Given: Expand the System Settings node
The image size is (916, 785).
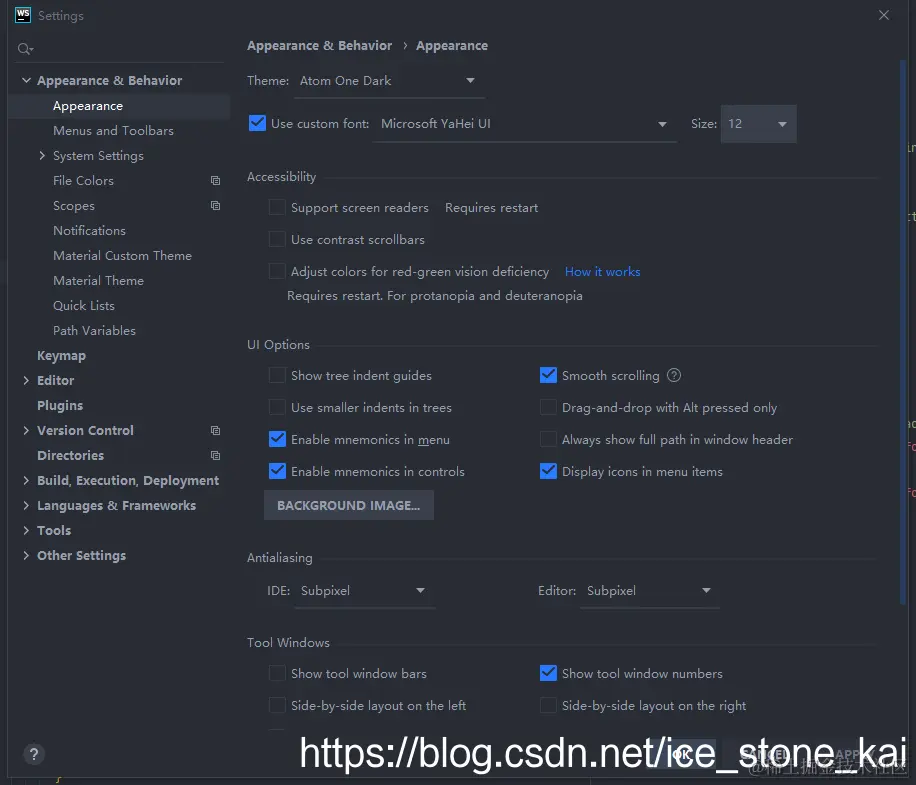Looking at the screenshot, I should click(42, 155).
